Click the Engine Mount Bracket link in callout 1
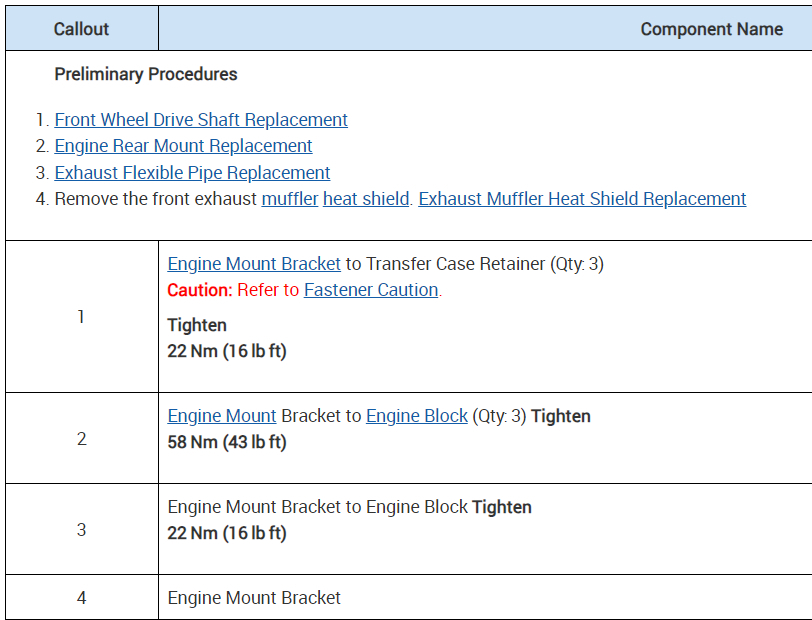This screenshot has height=620, width=812. (x=254, y=264)
